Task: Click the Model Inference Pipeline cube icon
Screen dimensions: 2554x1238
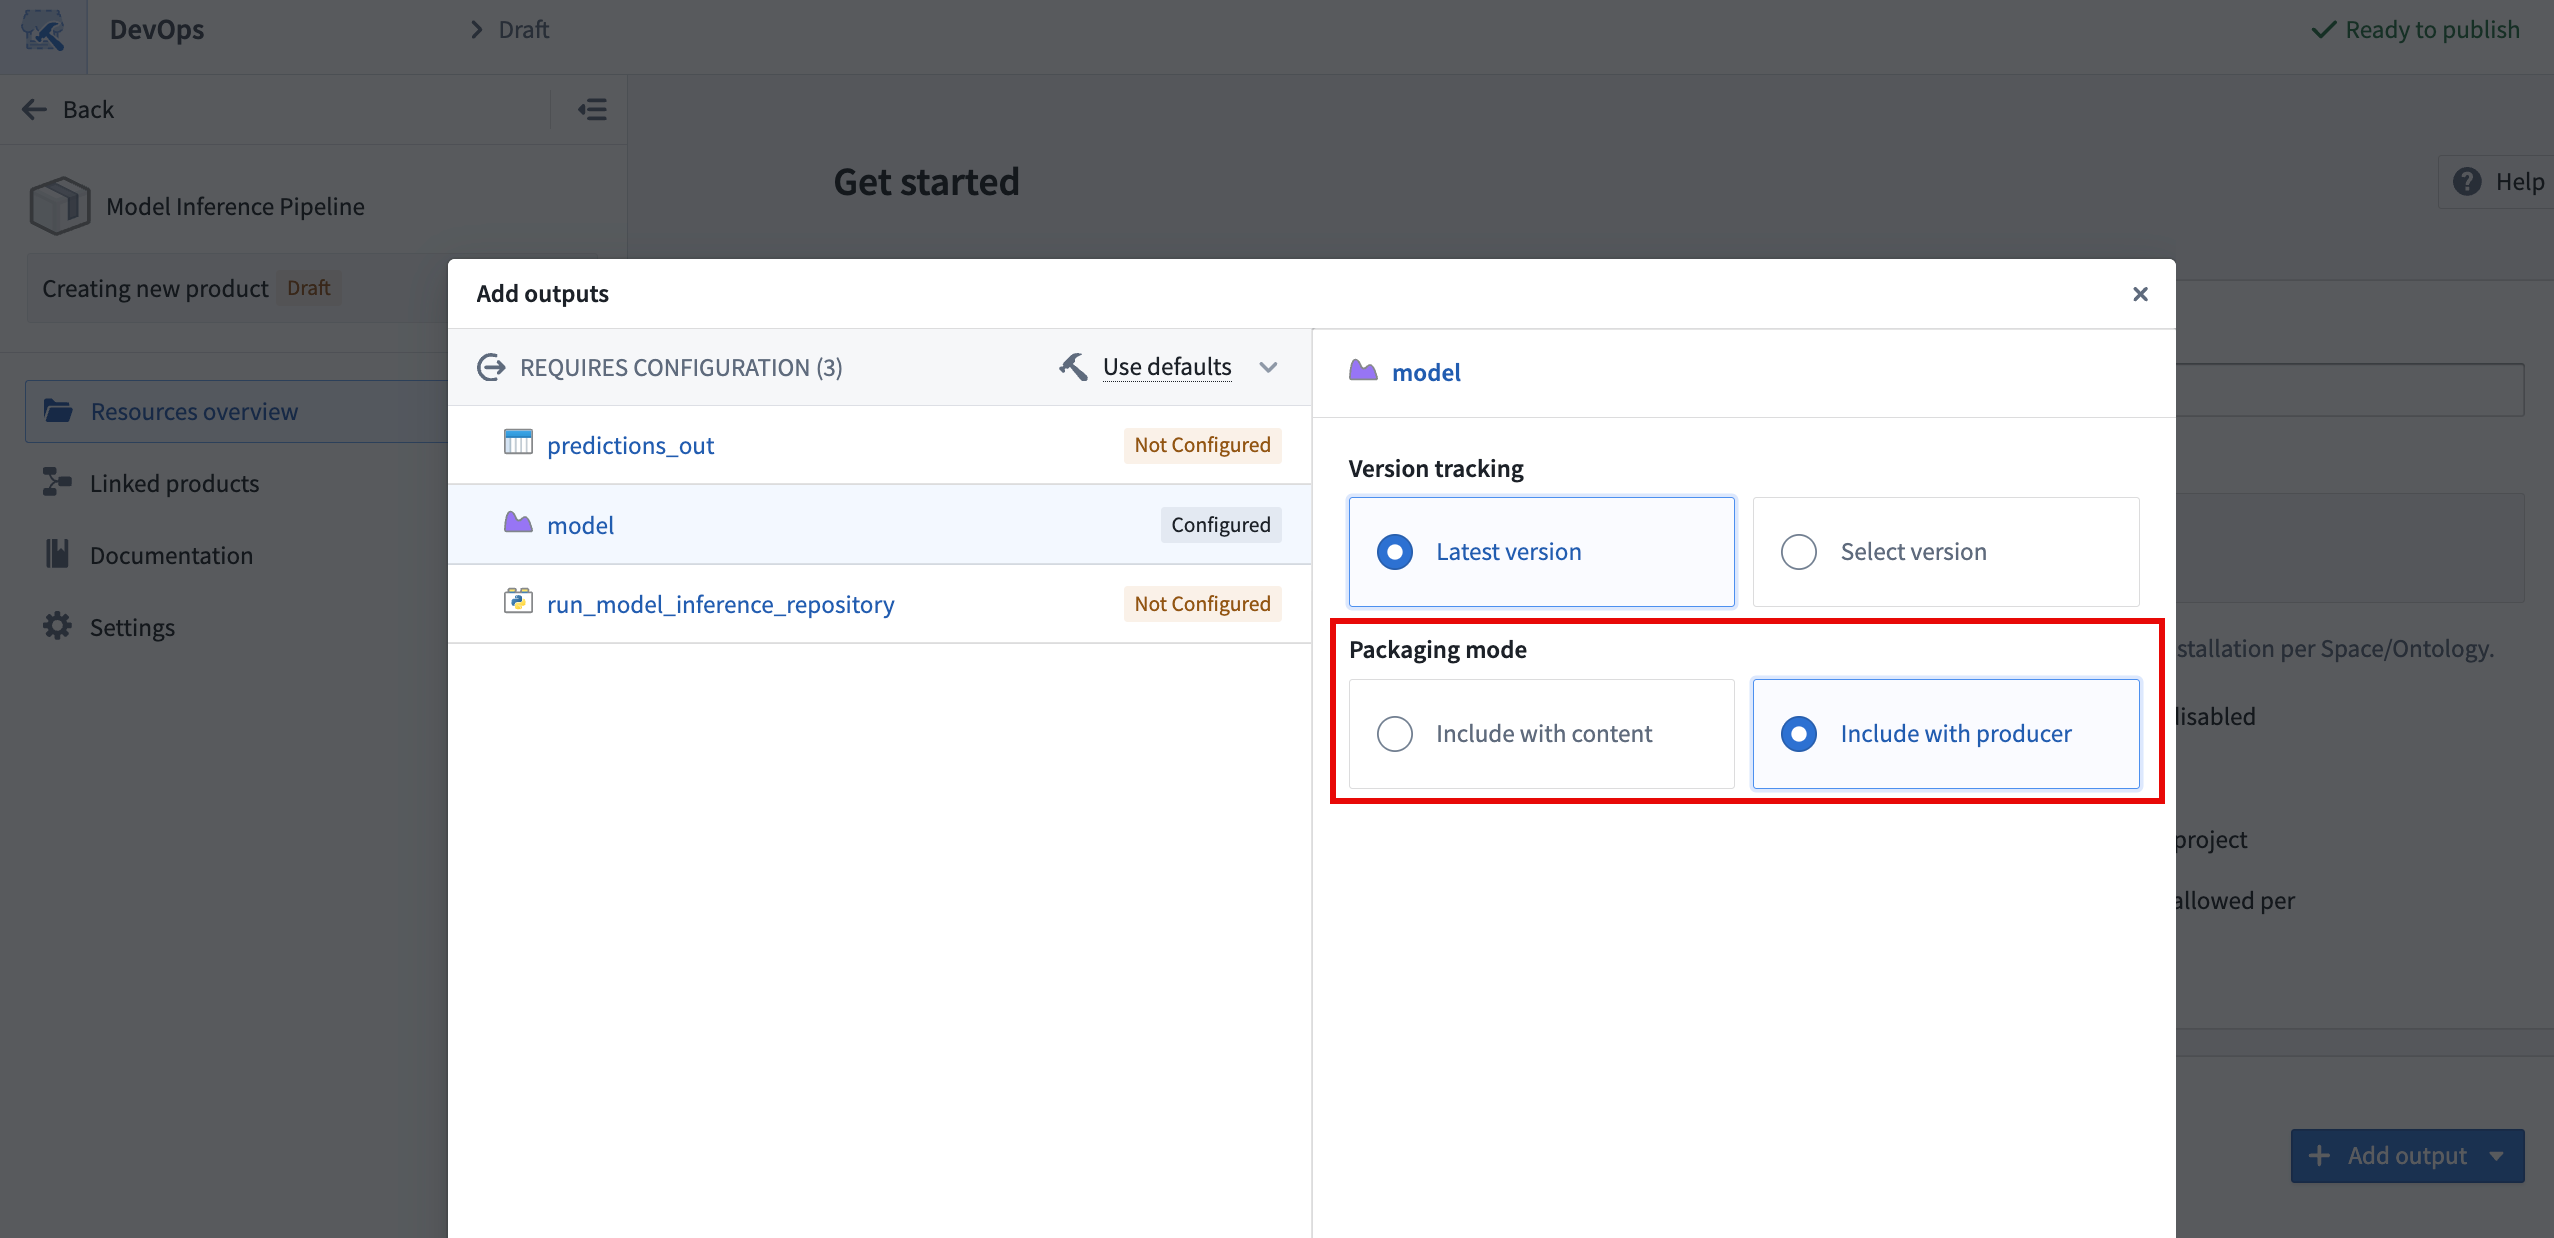Action: coord(58,205)
